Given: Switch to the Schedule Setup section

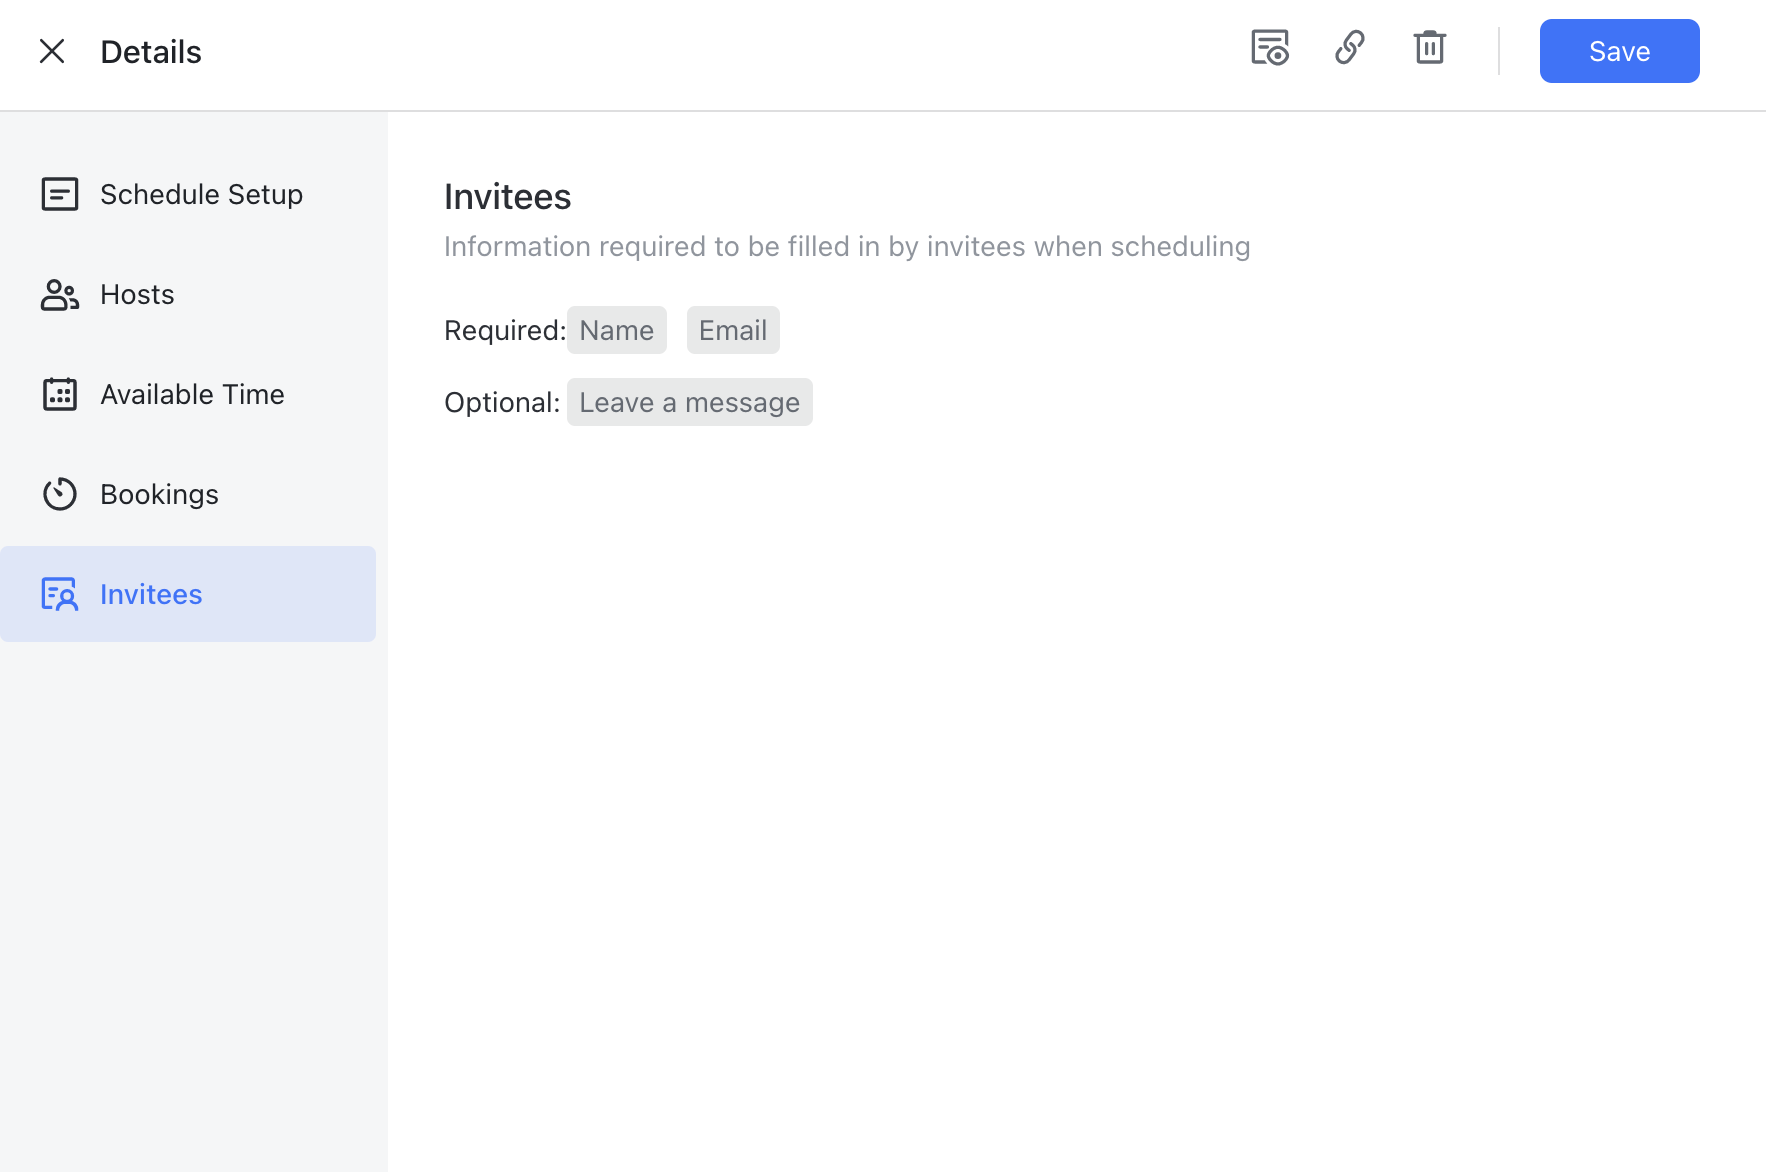Looking at the screenshot, I should tap(201, 194).
